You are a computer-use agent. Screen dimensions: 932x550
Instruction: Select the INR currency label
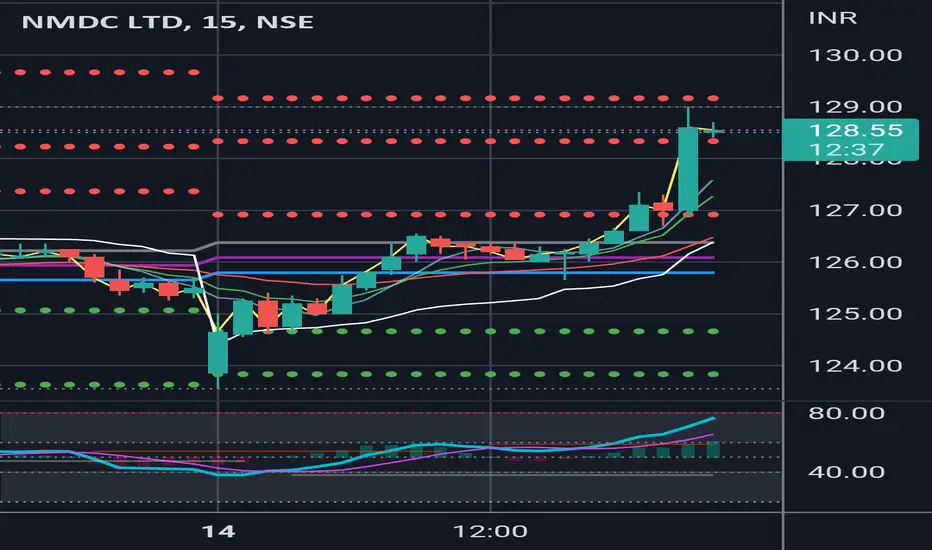click(832, 18)
